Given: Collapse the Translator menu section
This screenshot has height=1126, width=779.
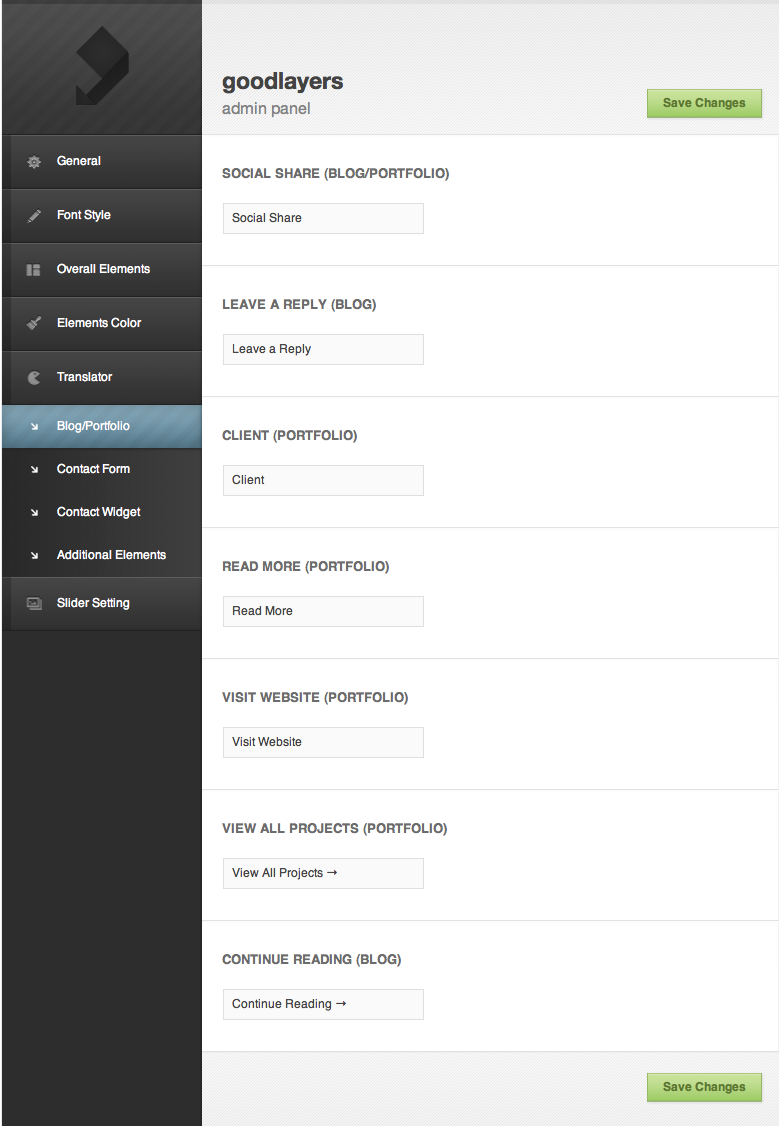Looking at the screenshot, I should (84, 377).
